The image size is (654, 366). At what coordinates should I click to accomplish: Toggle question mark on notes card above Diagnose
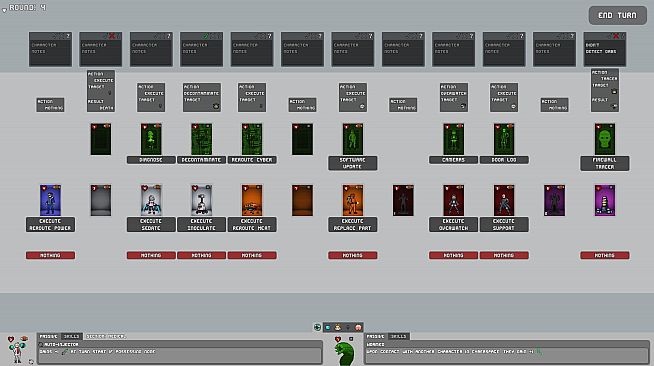coord(169,36)
